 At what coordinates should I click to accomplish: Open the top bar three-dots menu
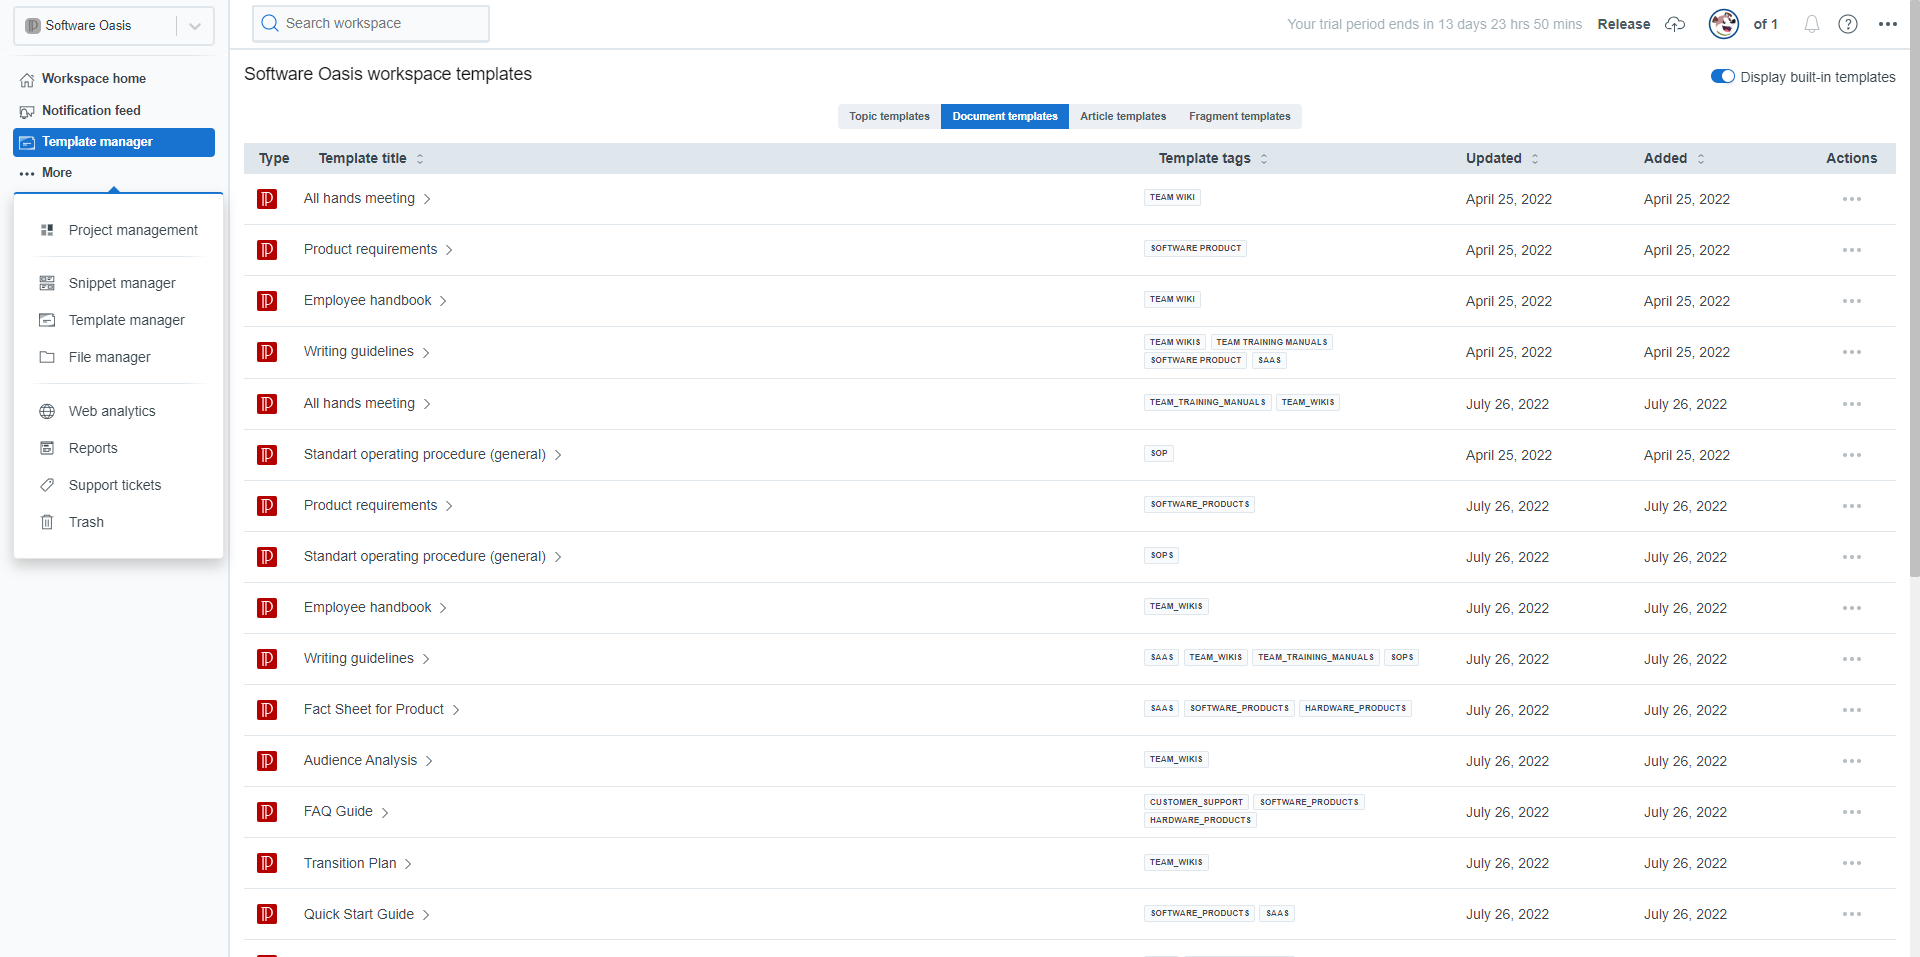[1888, 24]
